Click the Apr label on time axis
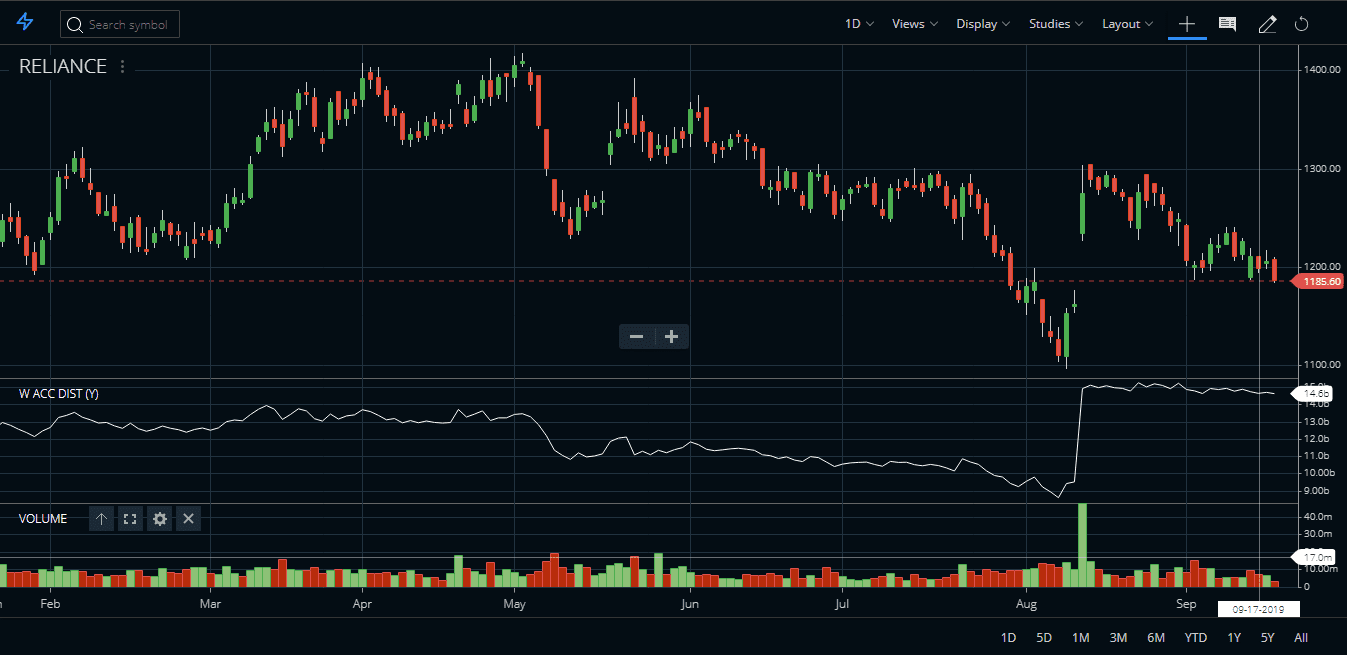Viewport: 1347px width, 655px height. [x=362, y=604]
